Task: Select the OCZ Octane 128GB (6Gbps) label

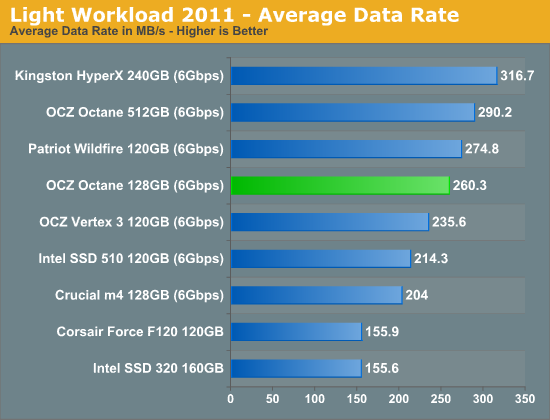Action: point(135,186)
